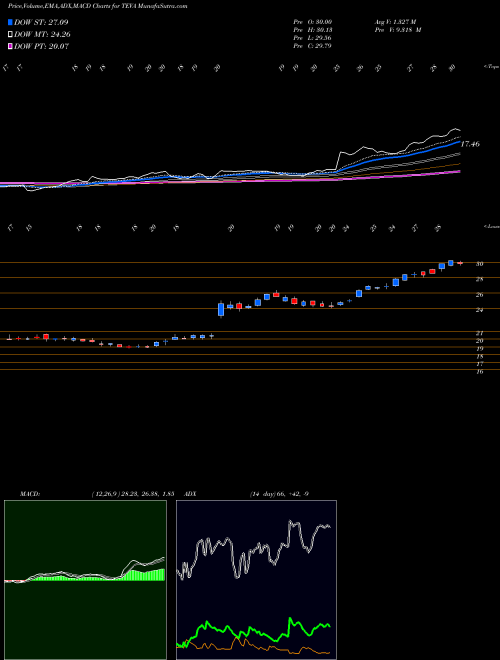Image resolution: width=500 pixels, height=660 pixels.
Task: Click the 'Avg V: 1.327 M' volume text
Action: 395,22
